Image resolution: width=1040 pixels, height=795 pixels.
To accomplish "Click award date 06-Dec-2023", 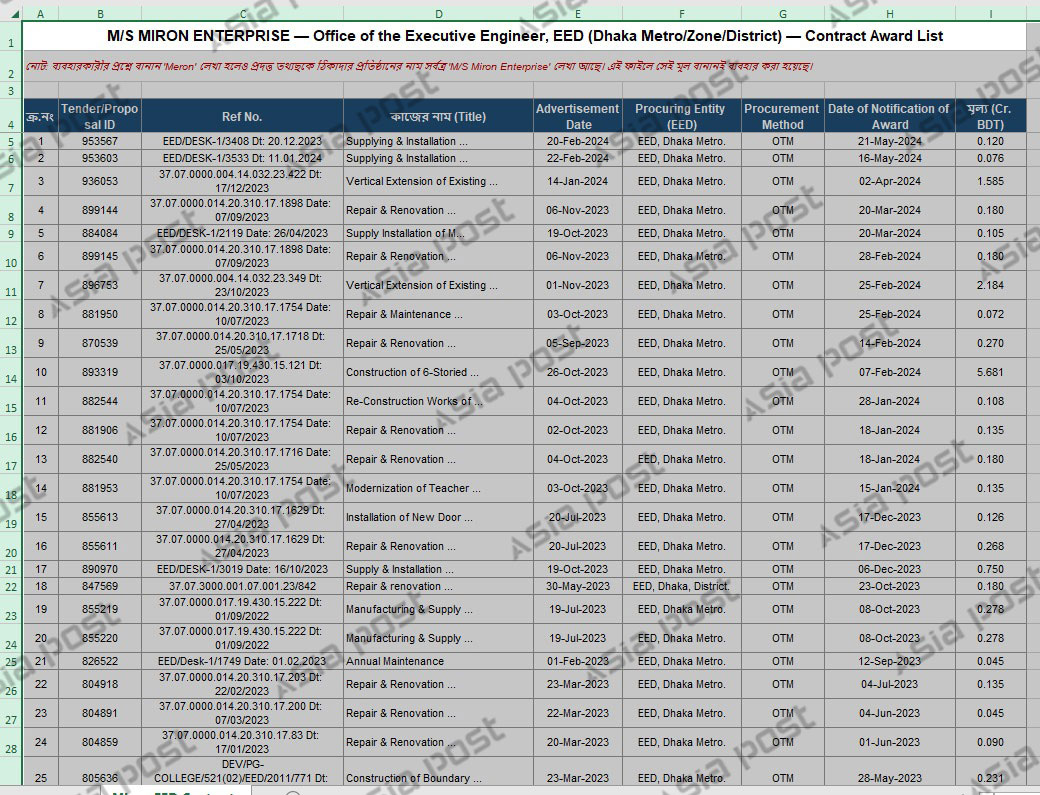I will tap(889, 569).
